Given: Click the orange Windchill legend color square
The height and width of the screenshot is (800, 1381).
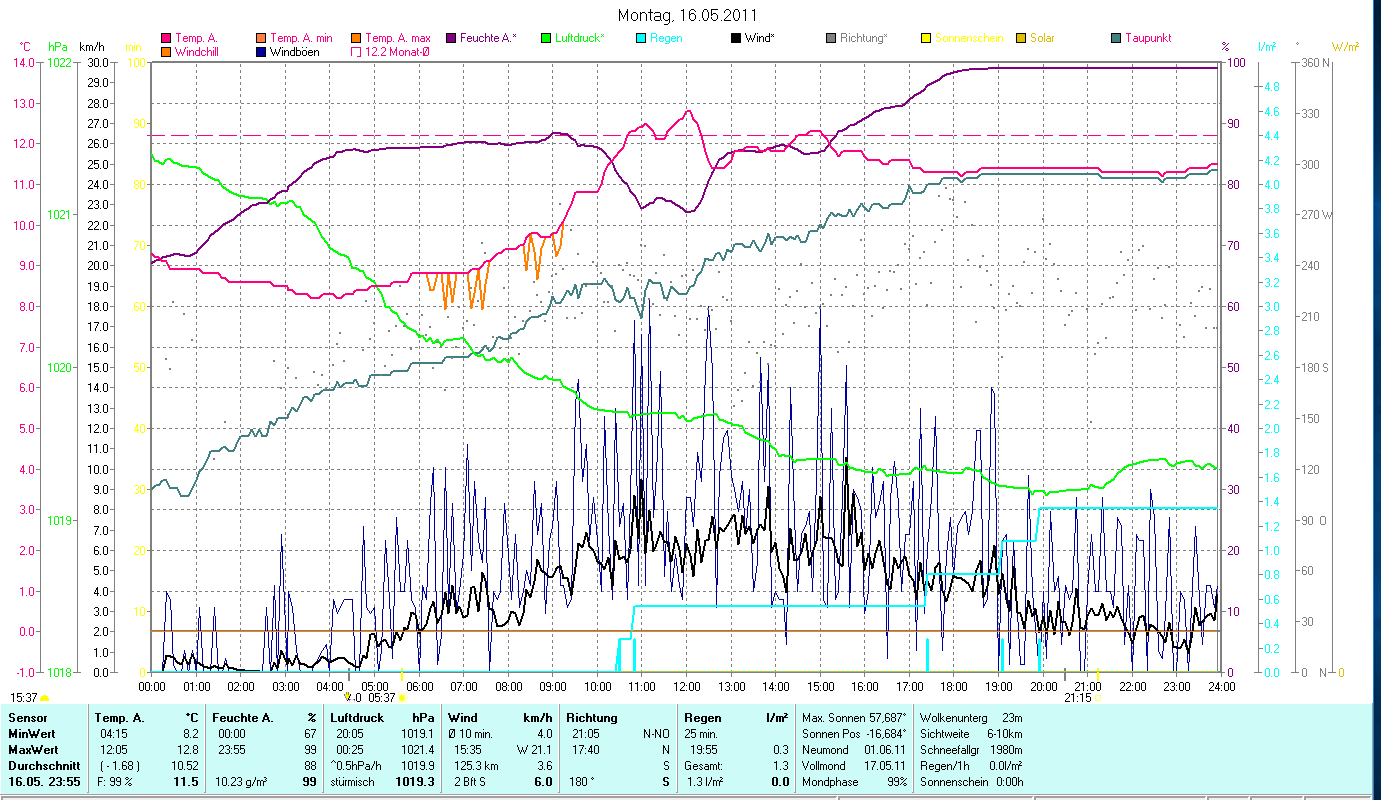Looking at the screenshot, I should point(165,51).
